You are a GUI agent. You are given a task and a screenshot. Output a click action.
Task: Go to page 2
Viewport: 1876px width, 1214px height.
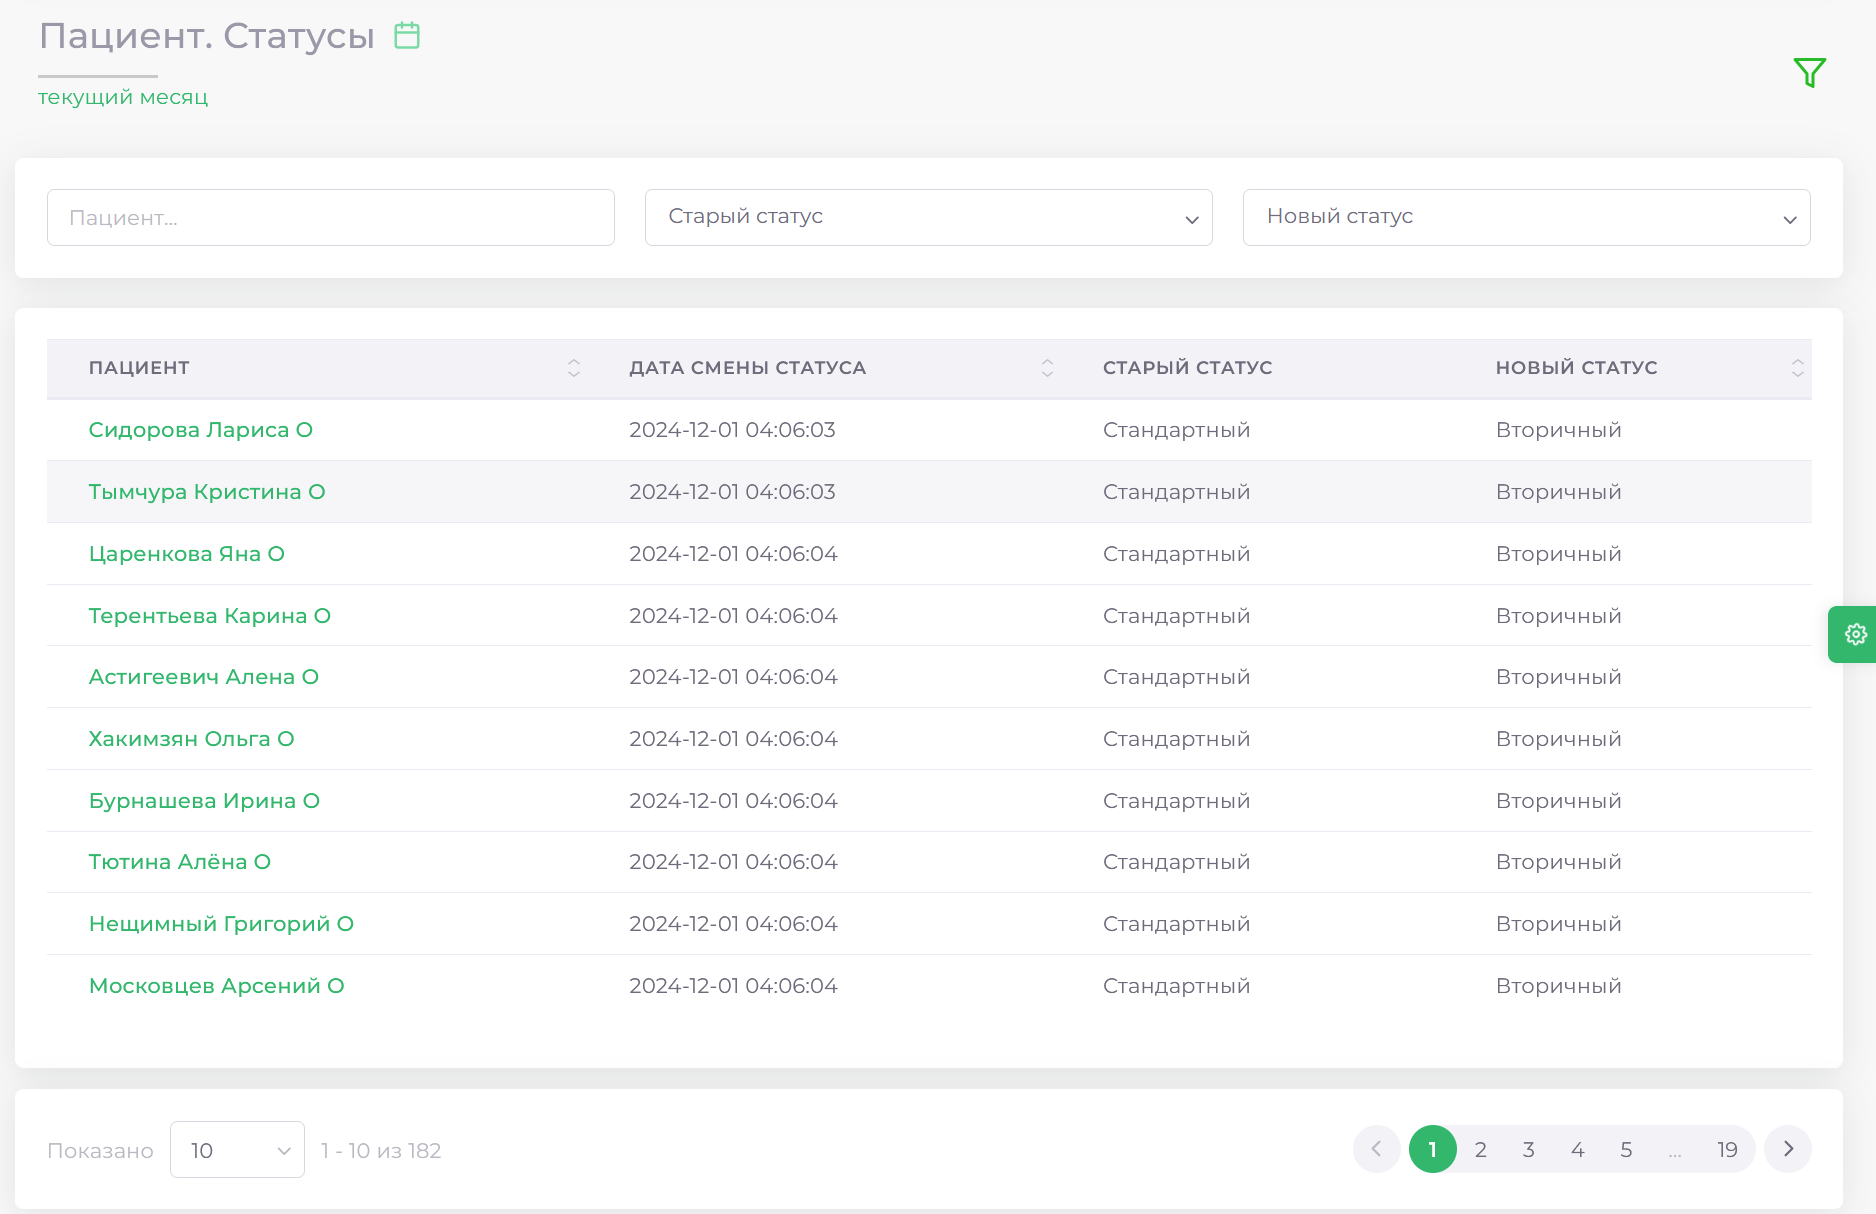[x=1480, y=1150]
